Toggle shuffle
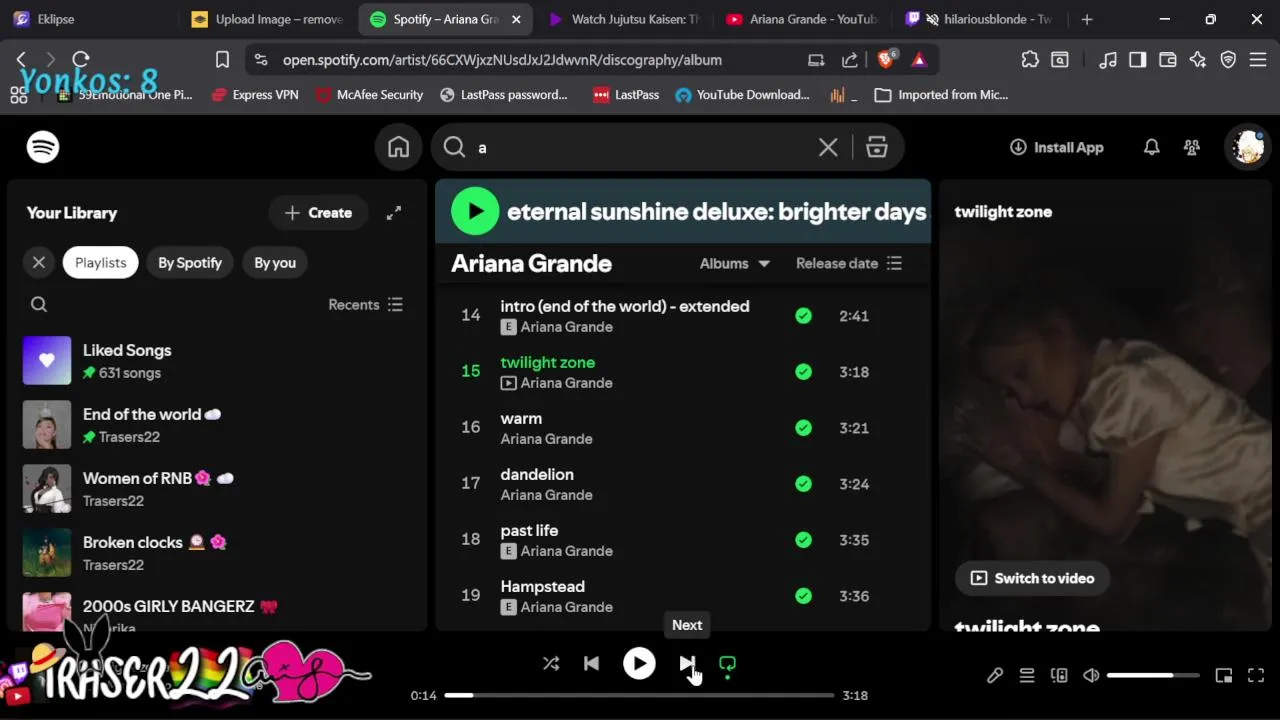The image size is (1280, 720). (x=551, y=663)
